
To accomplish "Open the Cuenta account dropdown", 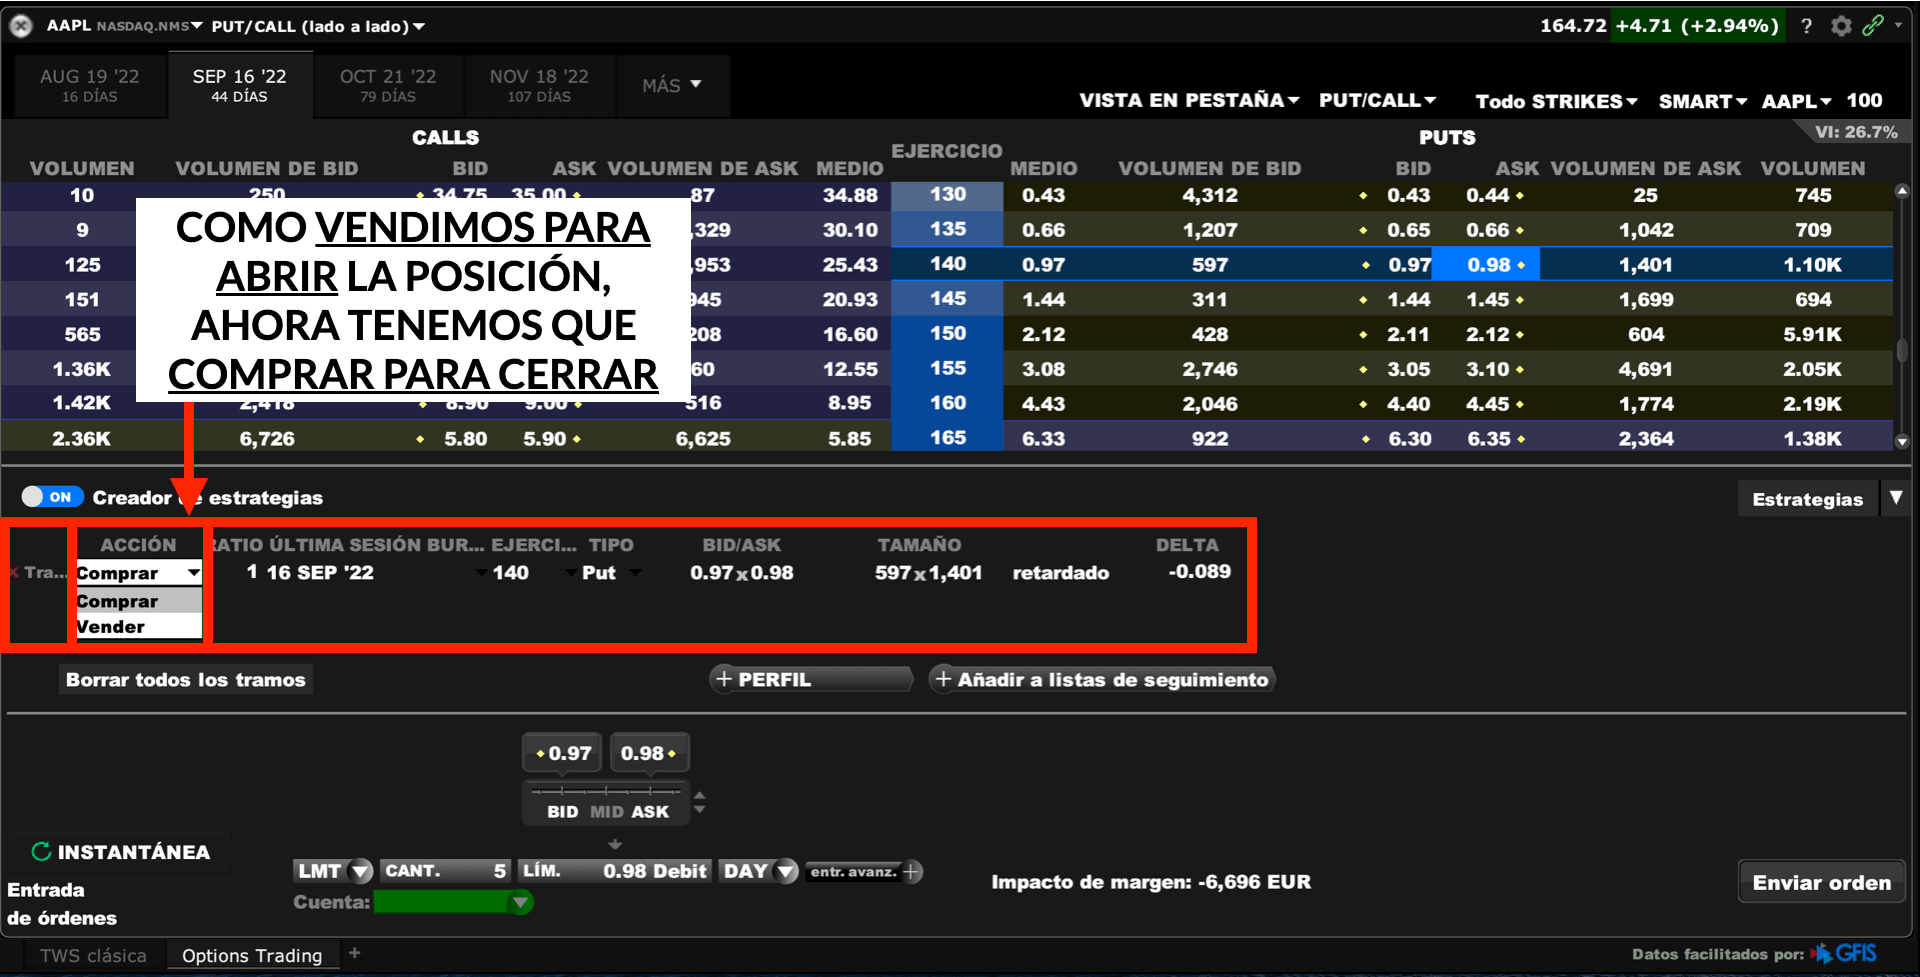I will click(453, 902).
